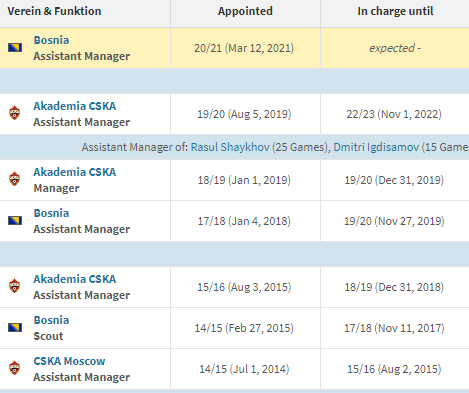Select end date 19/20 (Nov 27, 2019)

[394, 221]
